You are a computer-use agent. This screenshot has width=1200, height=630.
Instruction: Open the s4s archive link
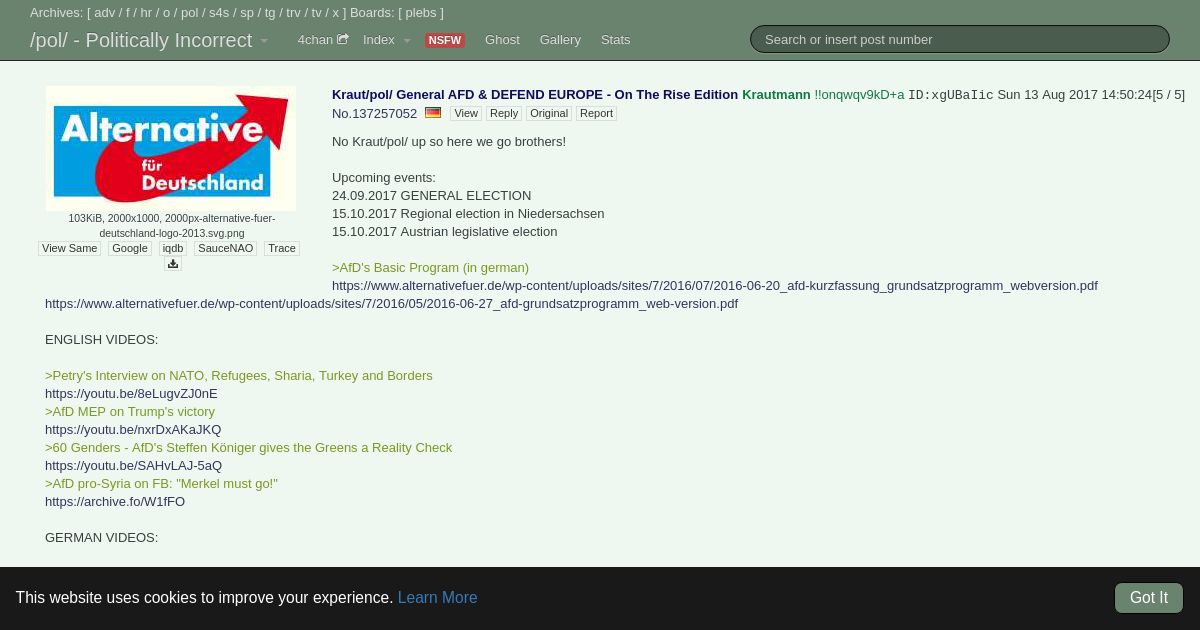(x=219, y=12)
